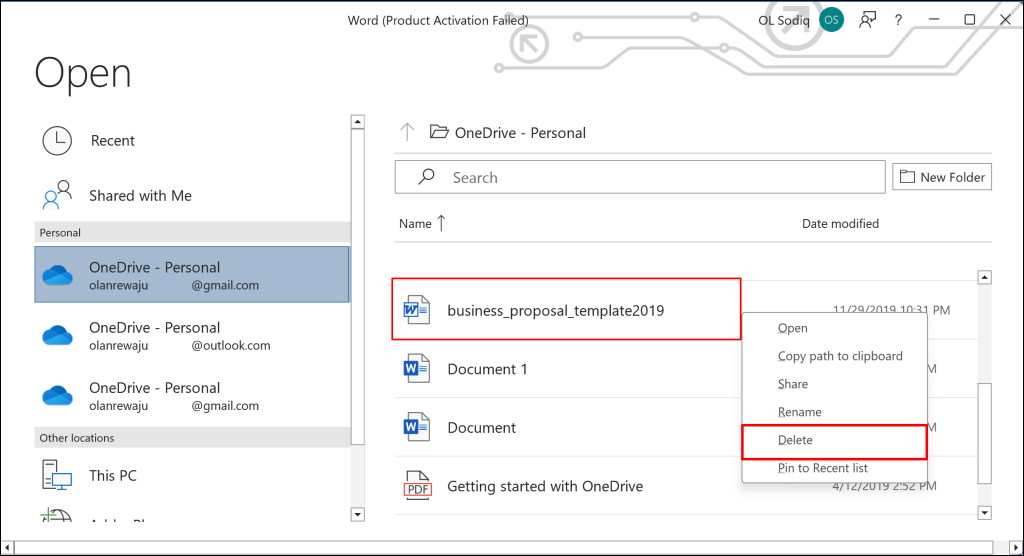Click the Recent clock icon
The image size is (1024, 556).
coord(57,141)
